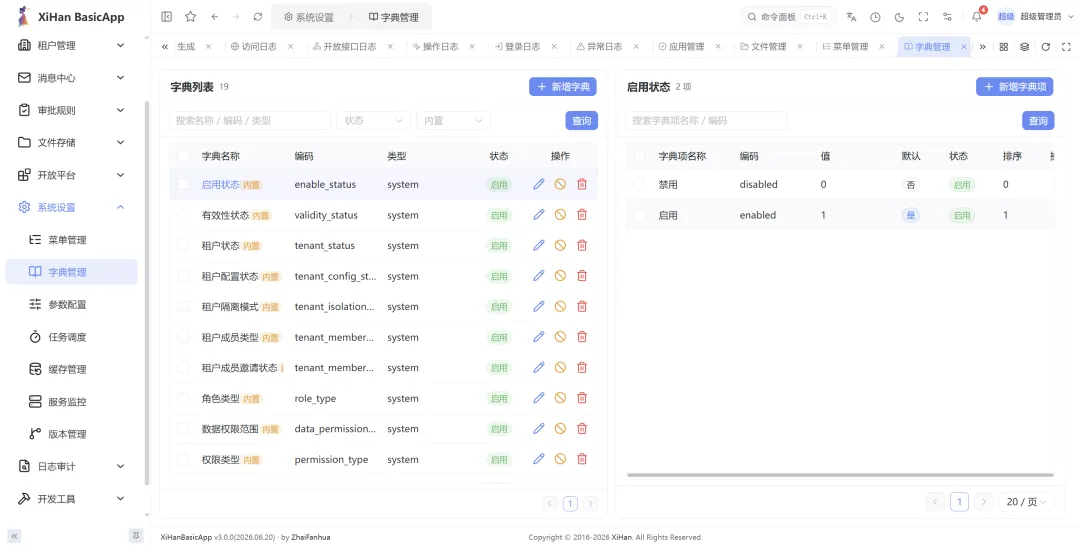This screenshot has height=548, width=1080.
Task: Click the favorite star icon in header
Action: pyautogui.click(x=190, y=17)
